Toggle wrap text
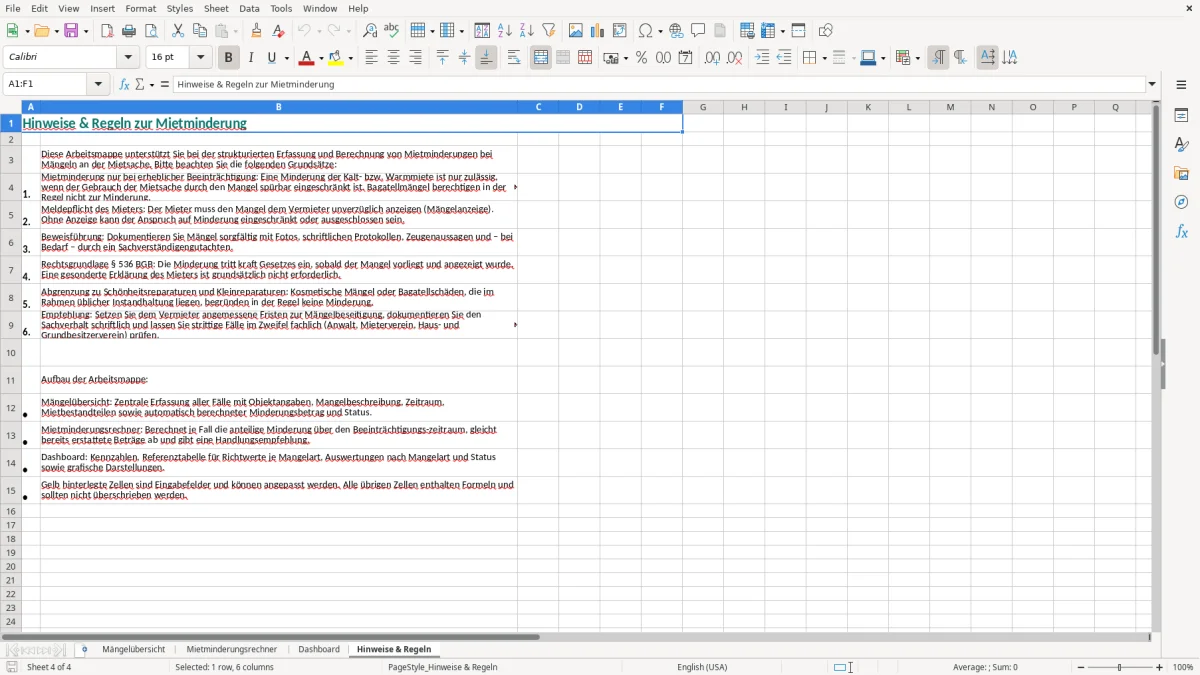1200x675 pixels. pyautogui.click(x=514, y=58)
